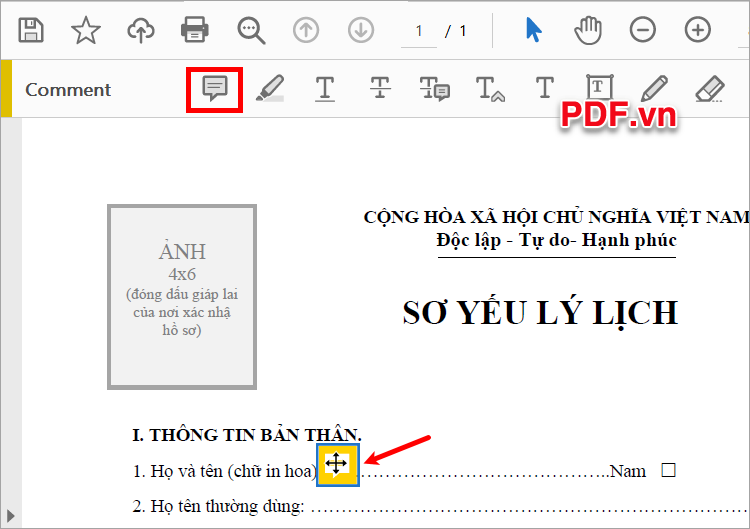750x529 pixels.
Task: Zoom out with the minus circle
Action: (642, 30)
